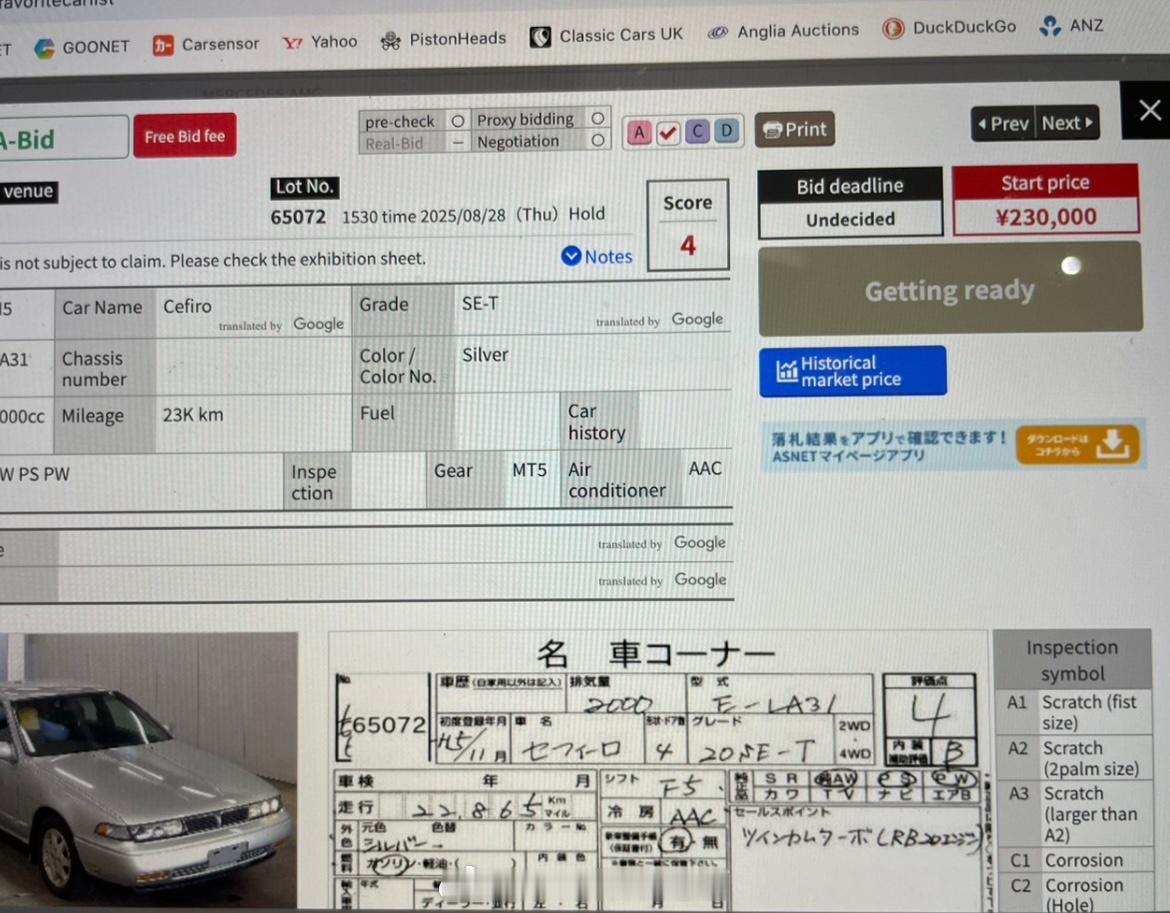
Task: Click the Free Bid fee button
Action: coord(185,136)
